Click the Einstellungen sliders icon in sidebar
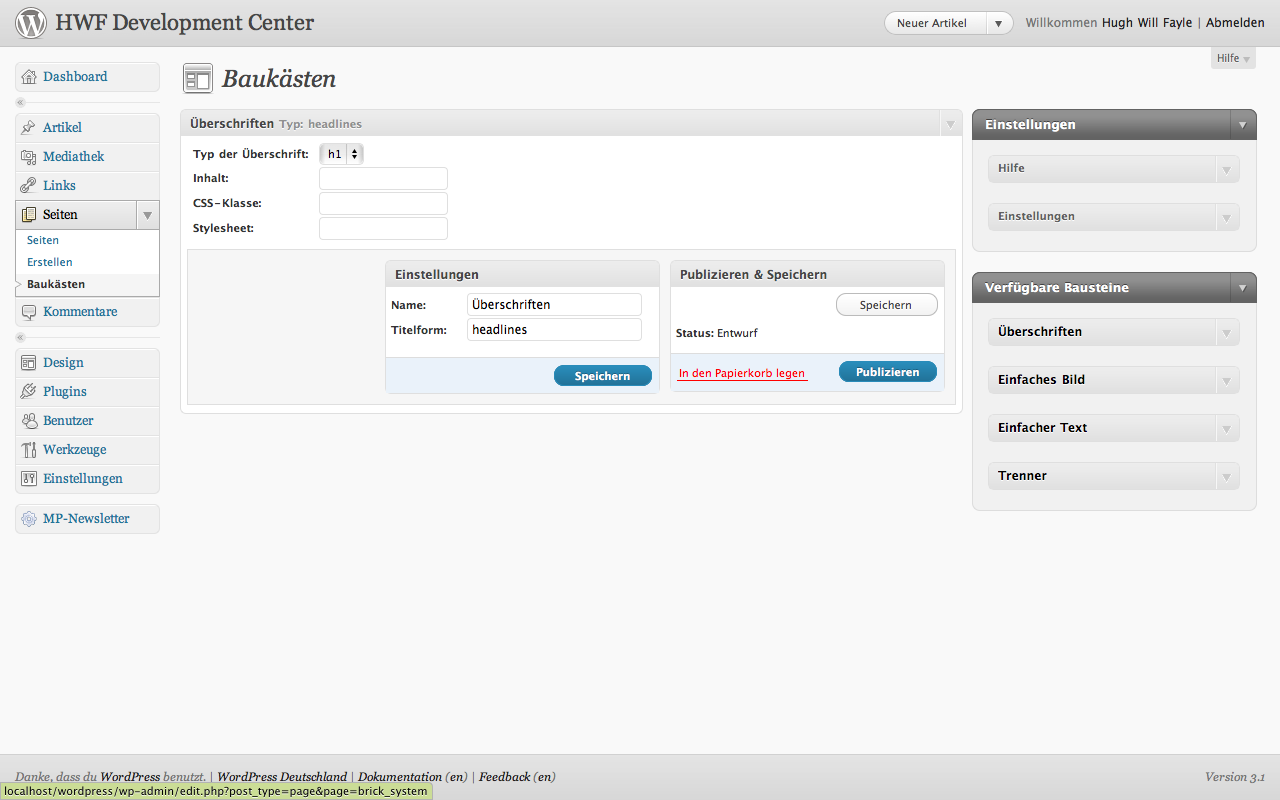Image resolution: width=1280 pixels, height=800 pixels. (28, 479)
